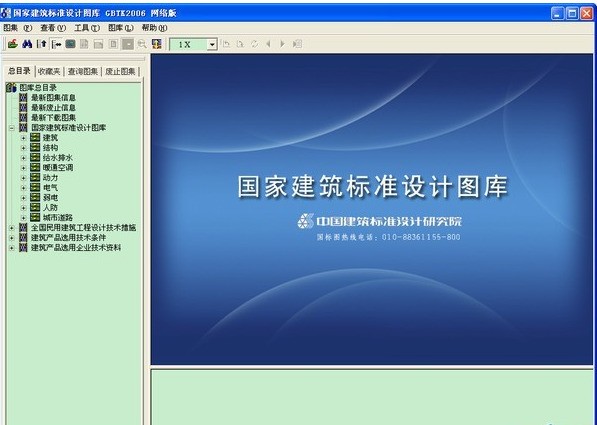Expand the 电气 tree node
Image resolution: width=597 pixels, height=425 pixels.
[x=23, y=188]
